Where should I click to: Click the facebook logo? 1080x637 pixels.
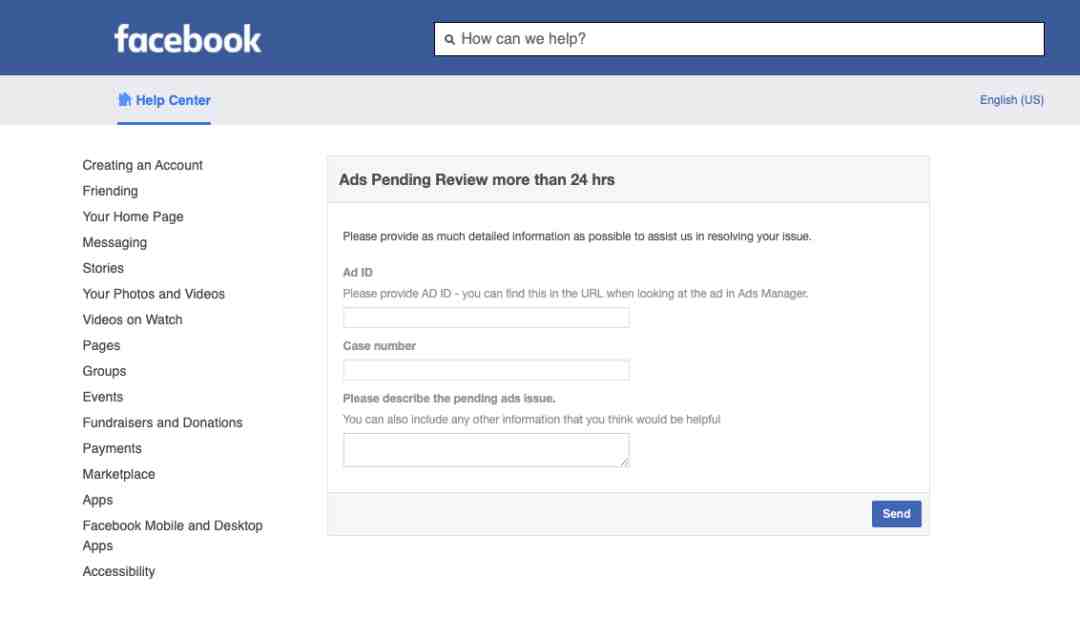(187, 39)
